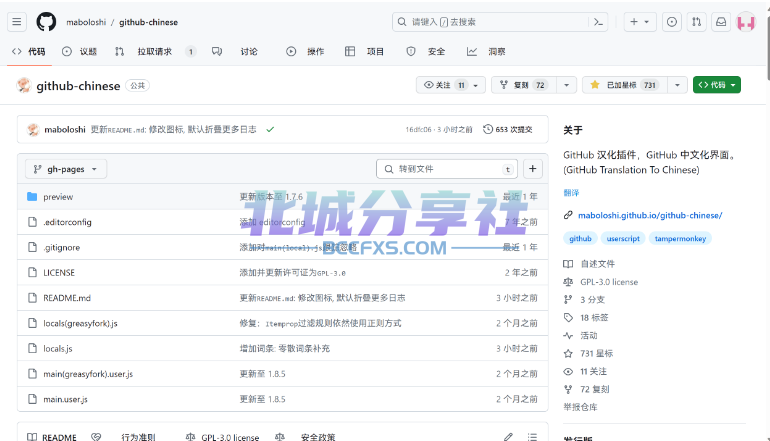770x441 pixels.
Task: Open the main(greasyfork).user.js file
Action: point(88,374)
